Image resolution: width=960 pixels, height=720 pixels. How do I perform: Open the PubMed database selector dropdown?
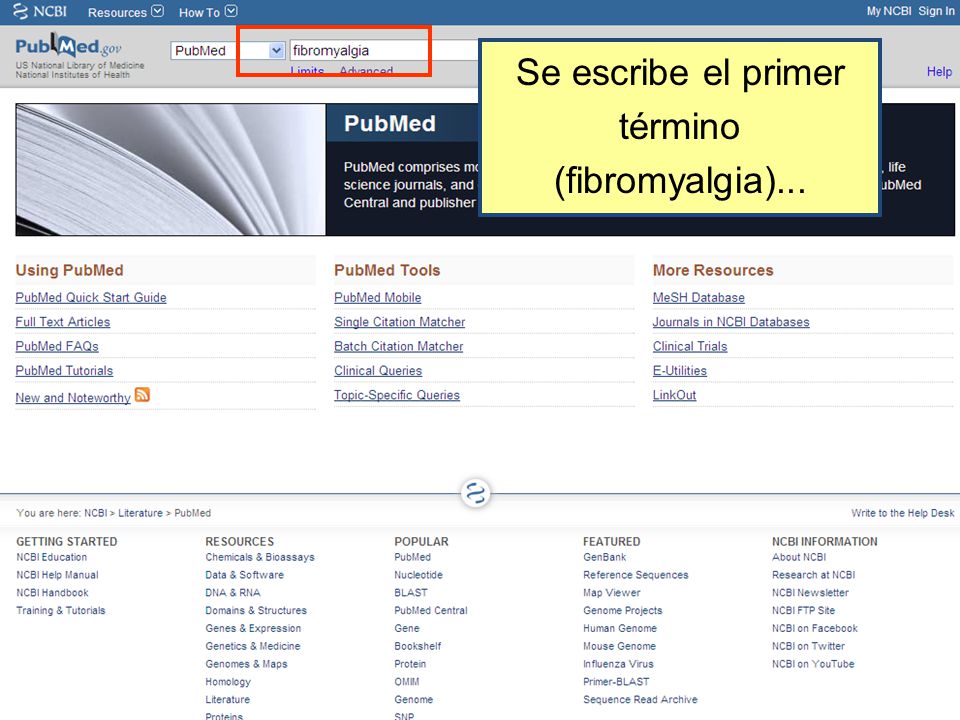[228, 51]
